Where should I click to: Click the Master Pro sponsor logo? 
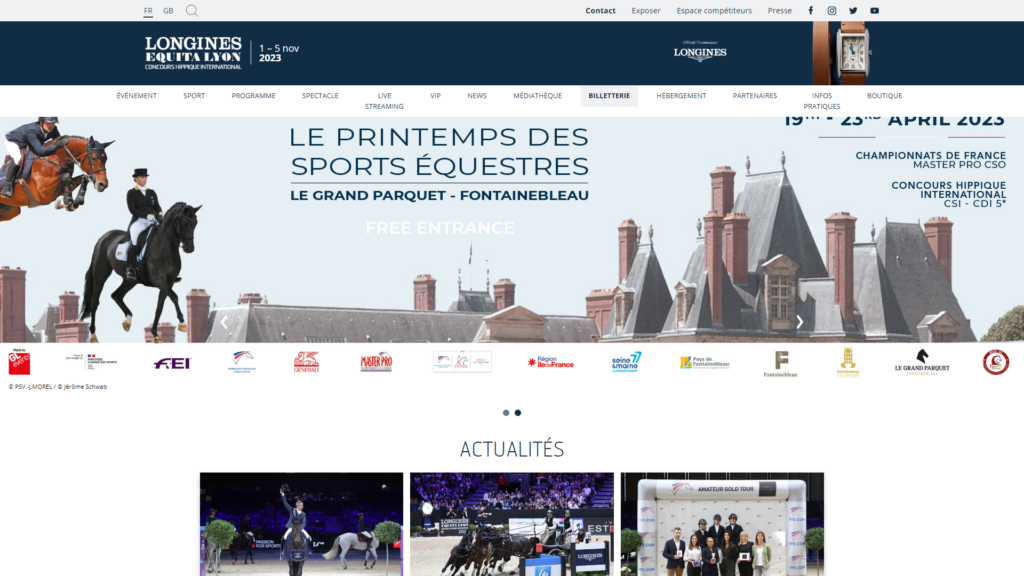[x=376, y=362]
